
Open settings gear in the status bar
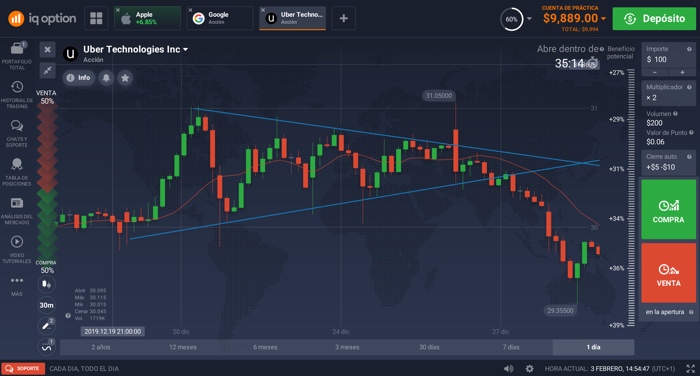tap(529, 369)
